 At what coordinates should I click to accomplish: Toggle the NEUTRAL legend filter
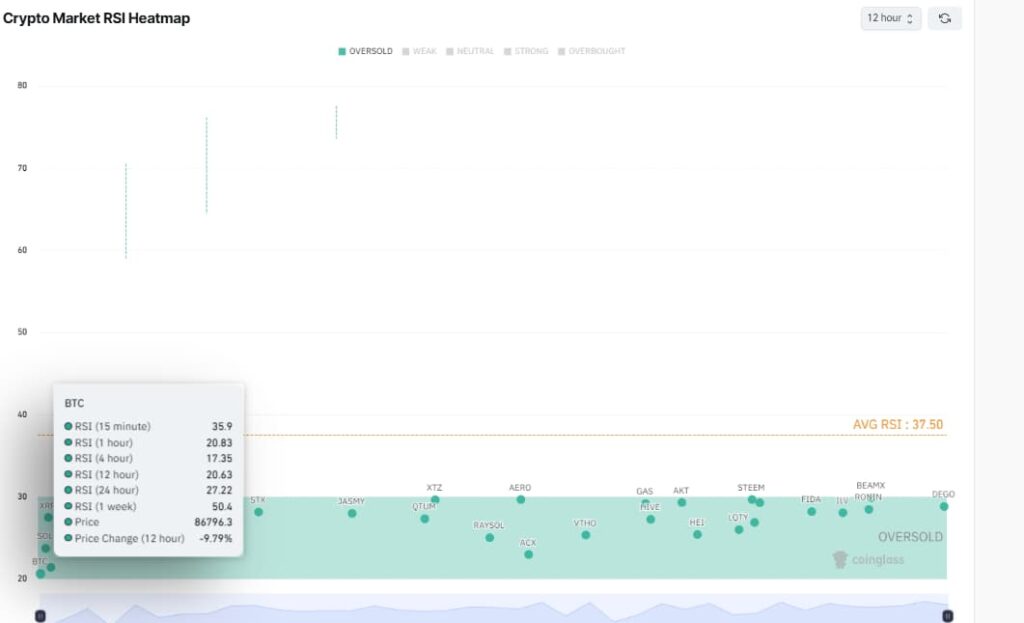click(470, 51)
